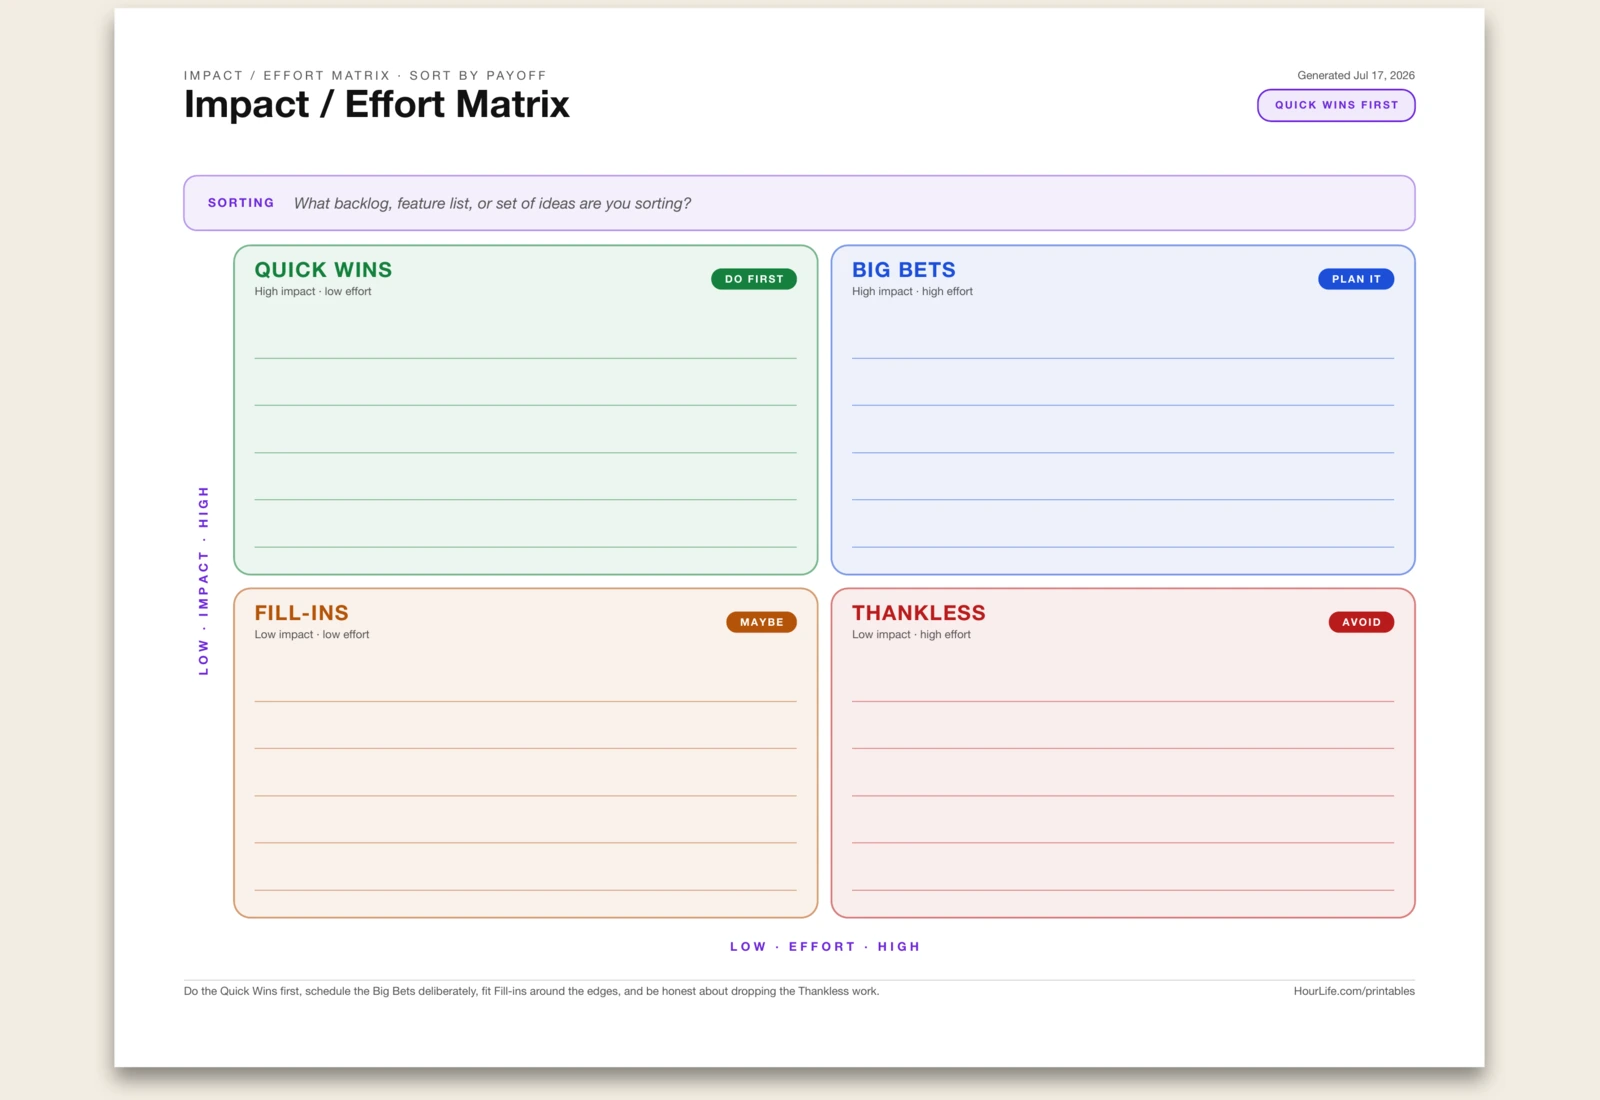Click 'High impact · low effort' subtitle
The image size is (1600, 1100).
pos(313,292)
